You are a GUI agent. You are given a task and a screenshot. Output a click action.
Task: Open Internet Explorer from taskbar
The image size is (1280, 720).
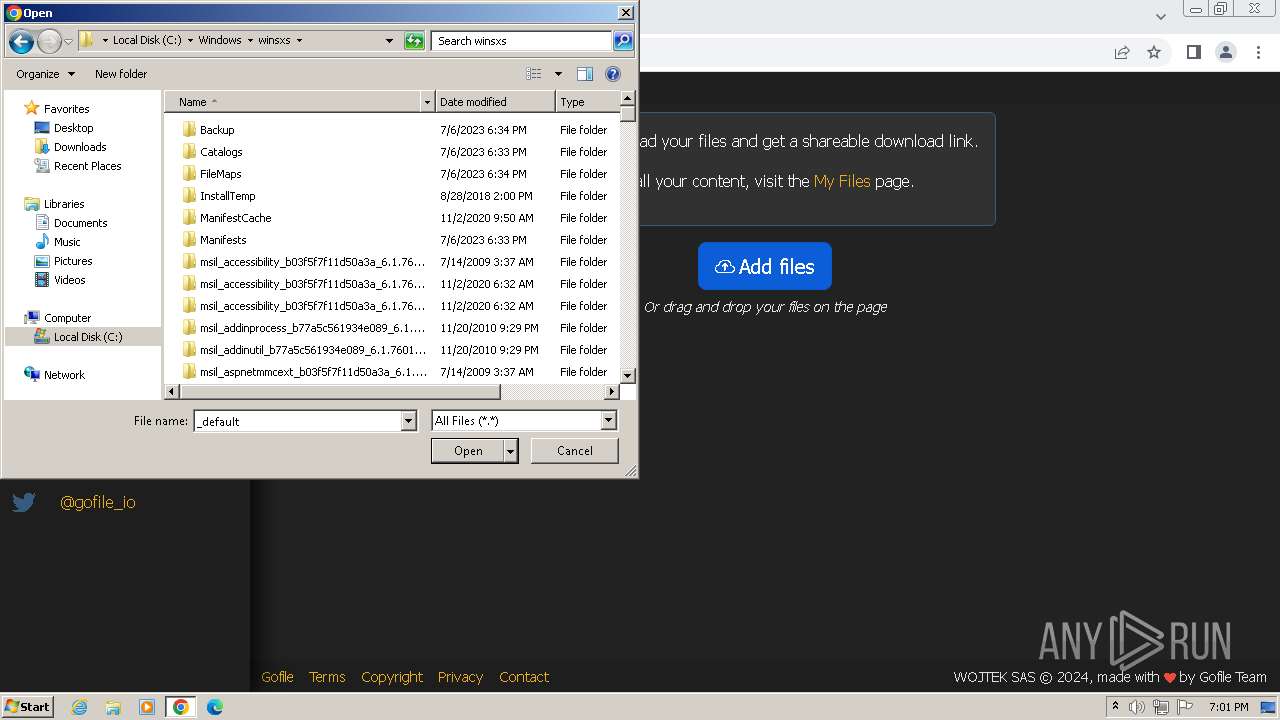pyautogui.click(x=80, y=707)
